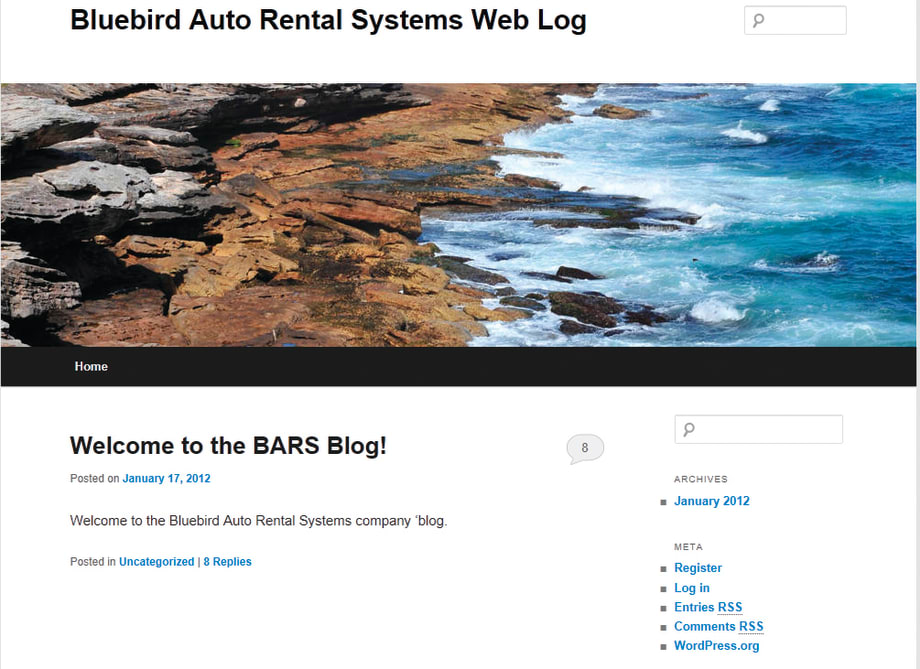This screenshot has height=669, width=920.
Task: Open the Comments RSS feed link
Action: pyautogui.click(x=719, y=627)
